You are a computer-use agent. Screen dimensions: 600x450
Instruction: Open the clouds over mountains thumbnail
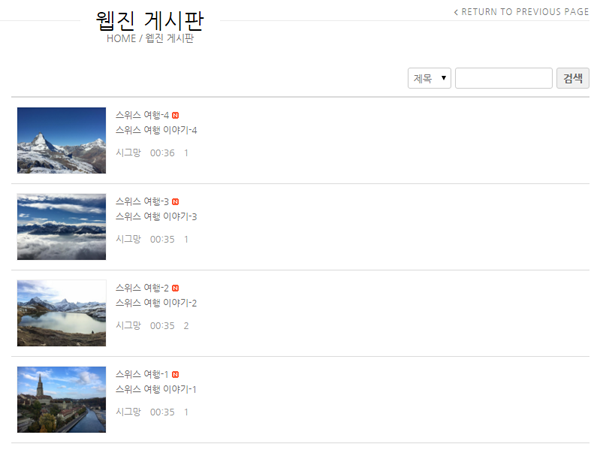coord(62,227)
